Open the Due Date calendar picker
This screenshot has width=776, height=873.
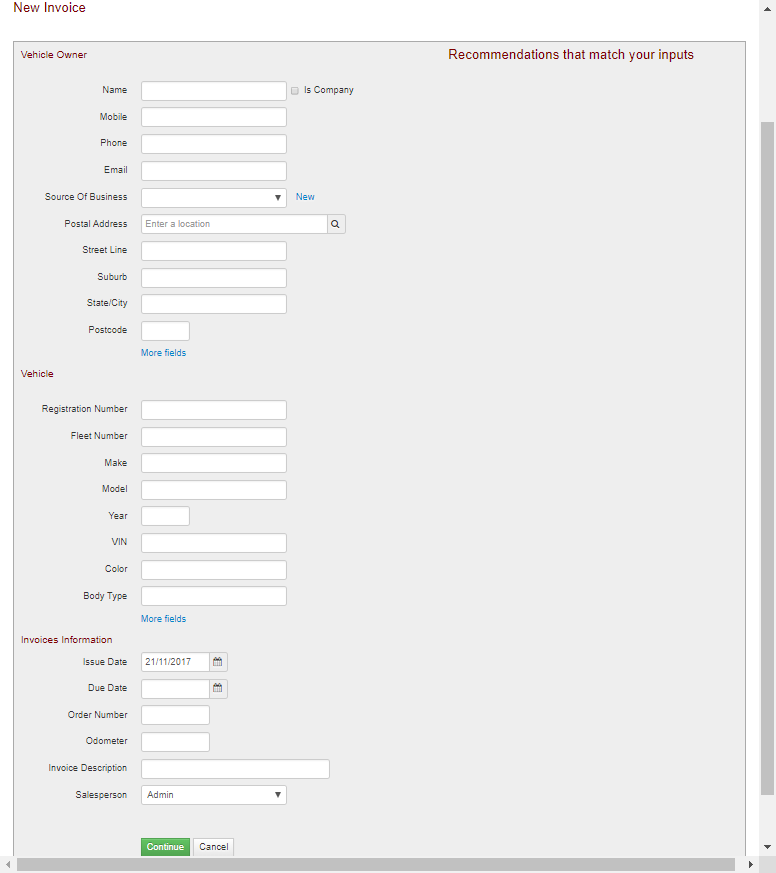pos(218,689)
